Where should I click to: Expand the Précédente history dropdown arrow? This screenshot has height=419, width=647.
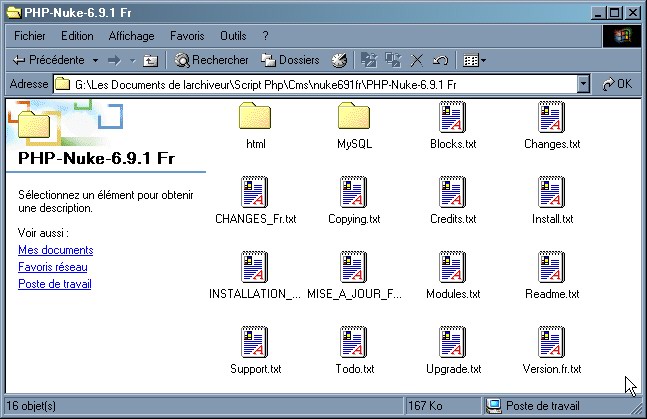(95, 61)
